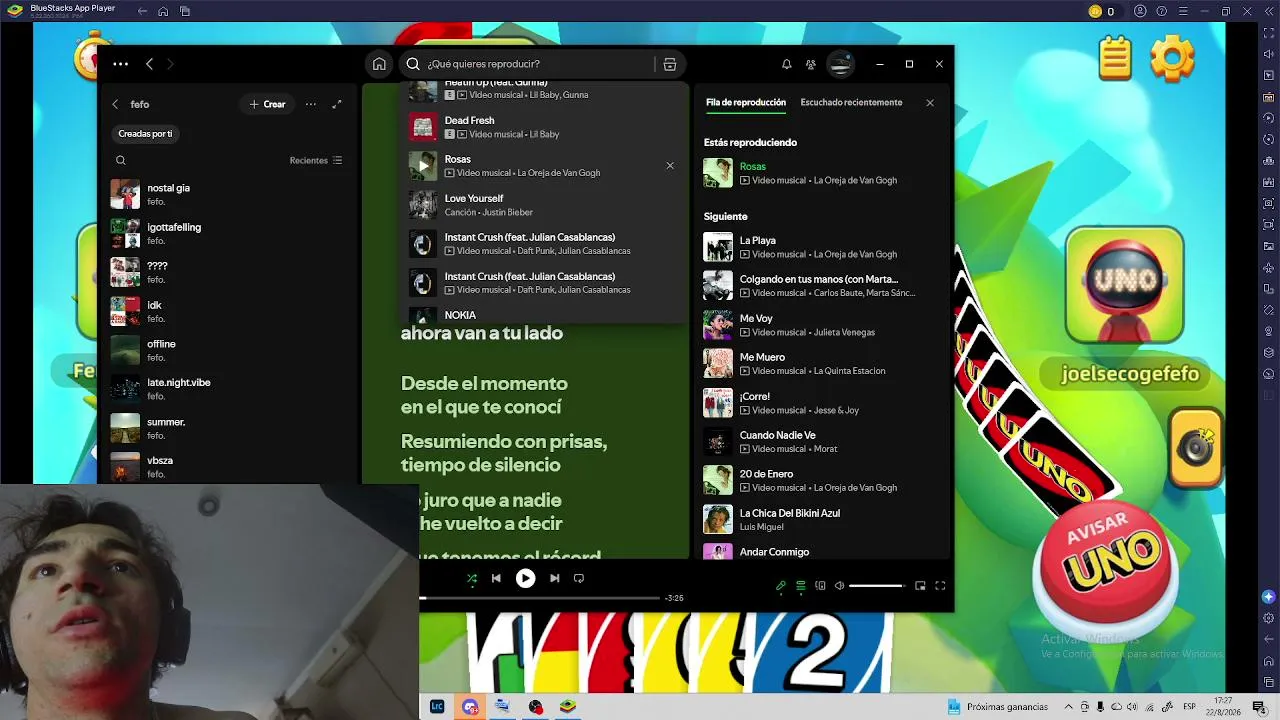The height and width of the screenshot is (720, 1280).
Task: Open the late.night.vibe playlist
Action: [229, 389]
